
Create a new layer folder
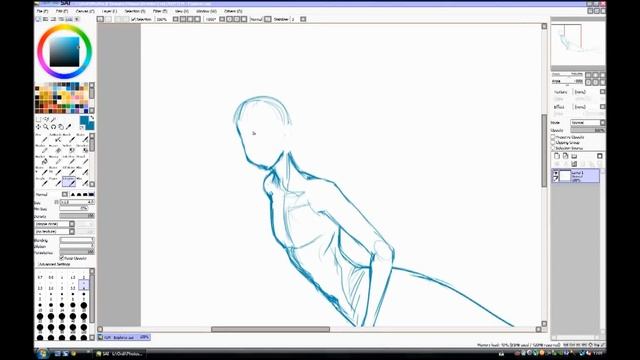(x=574, y=156)
